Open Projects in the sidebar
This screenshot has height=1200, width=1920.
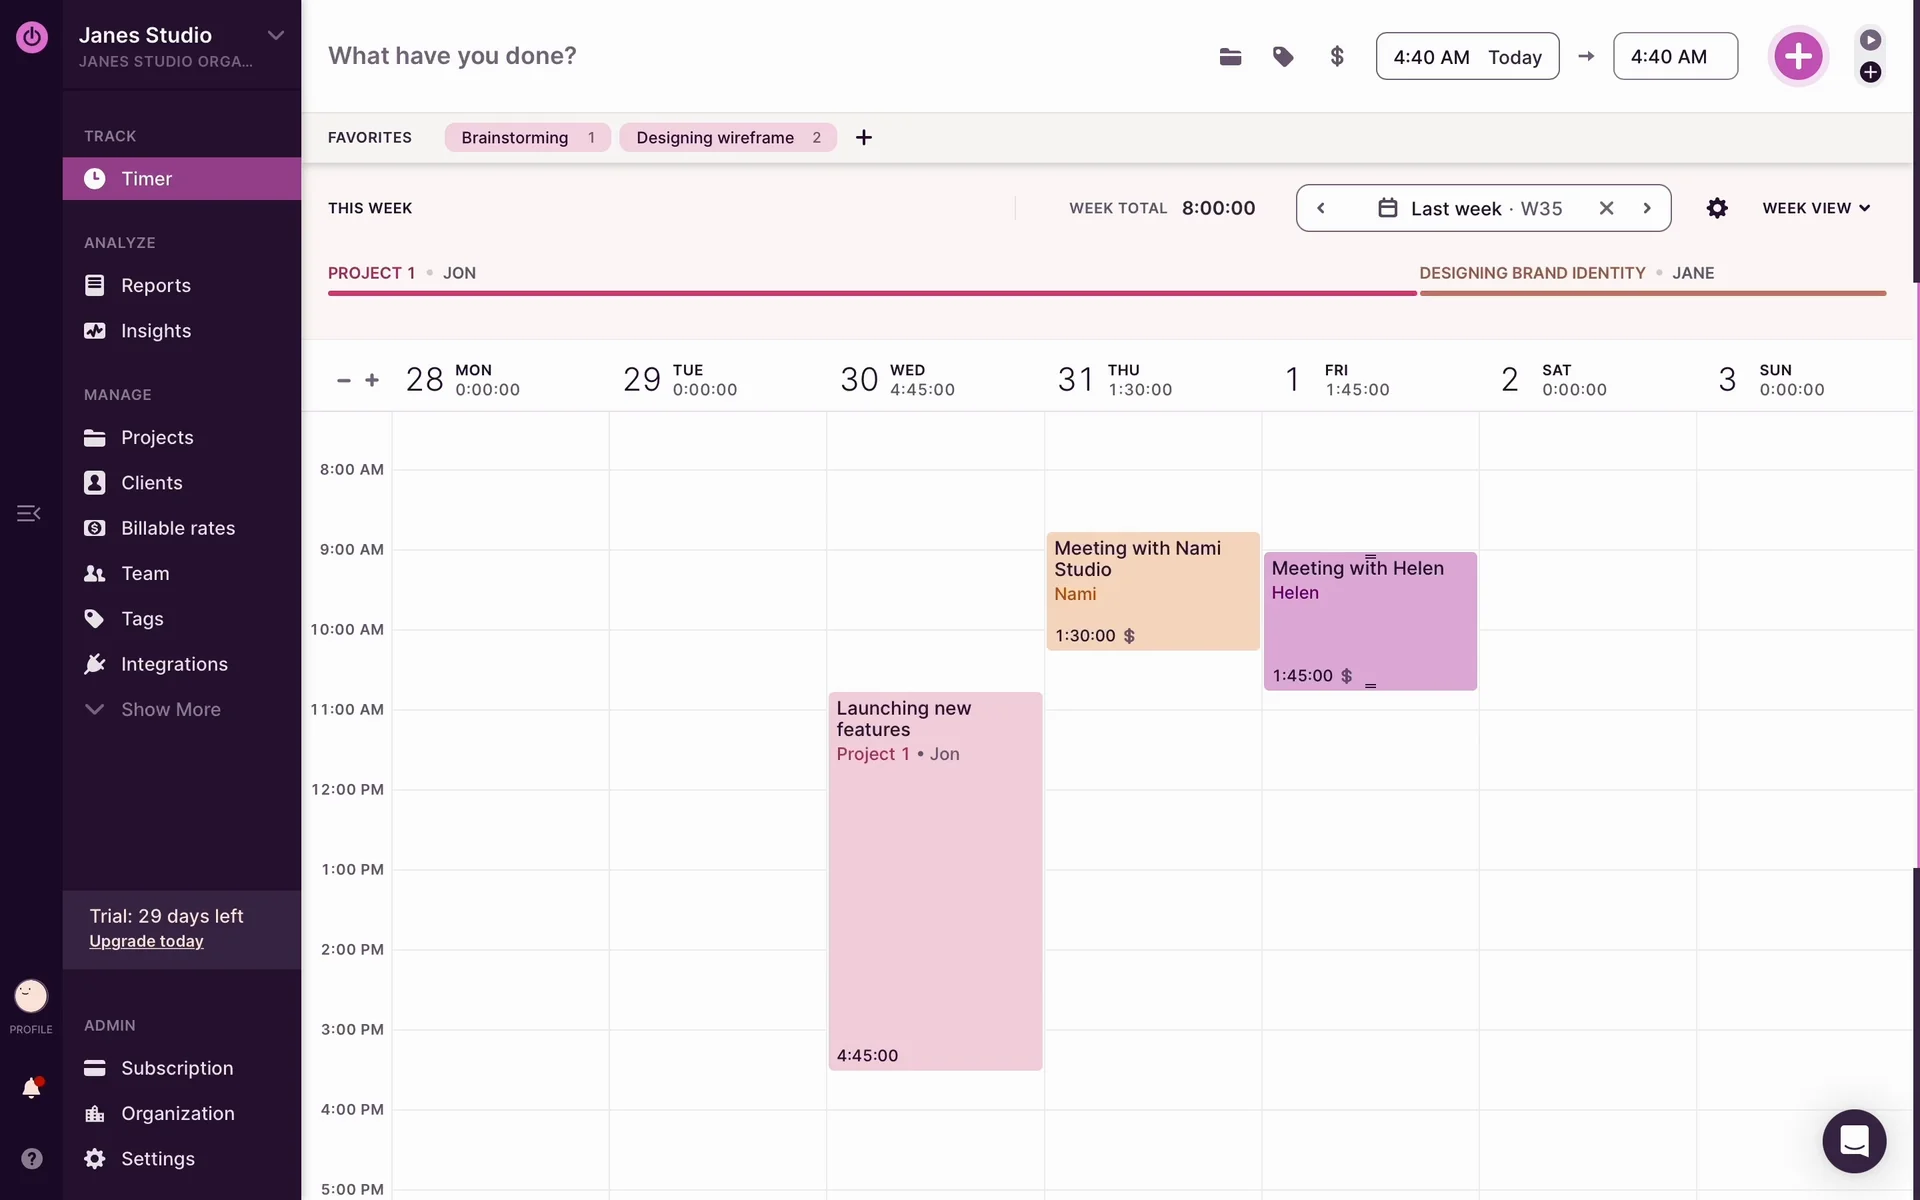pyautogui.click(x=157, y=437)
